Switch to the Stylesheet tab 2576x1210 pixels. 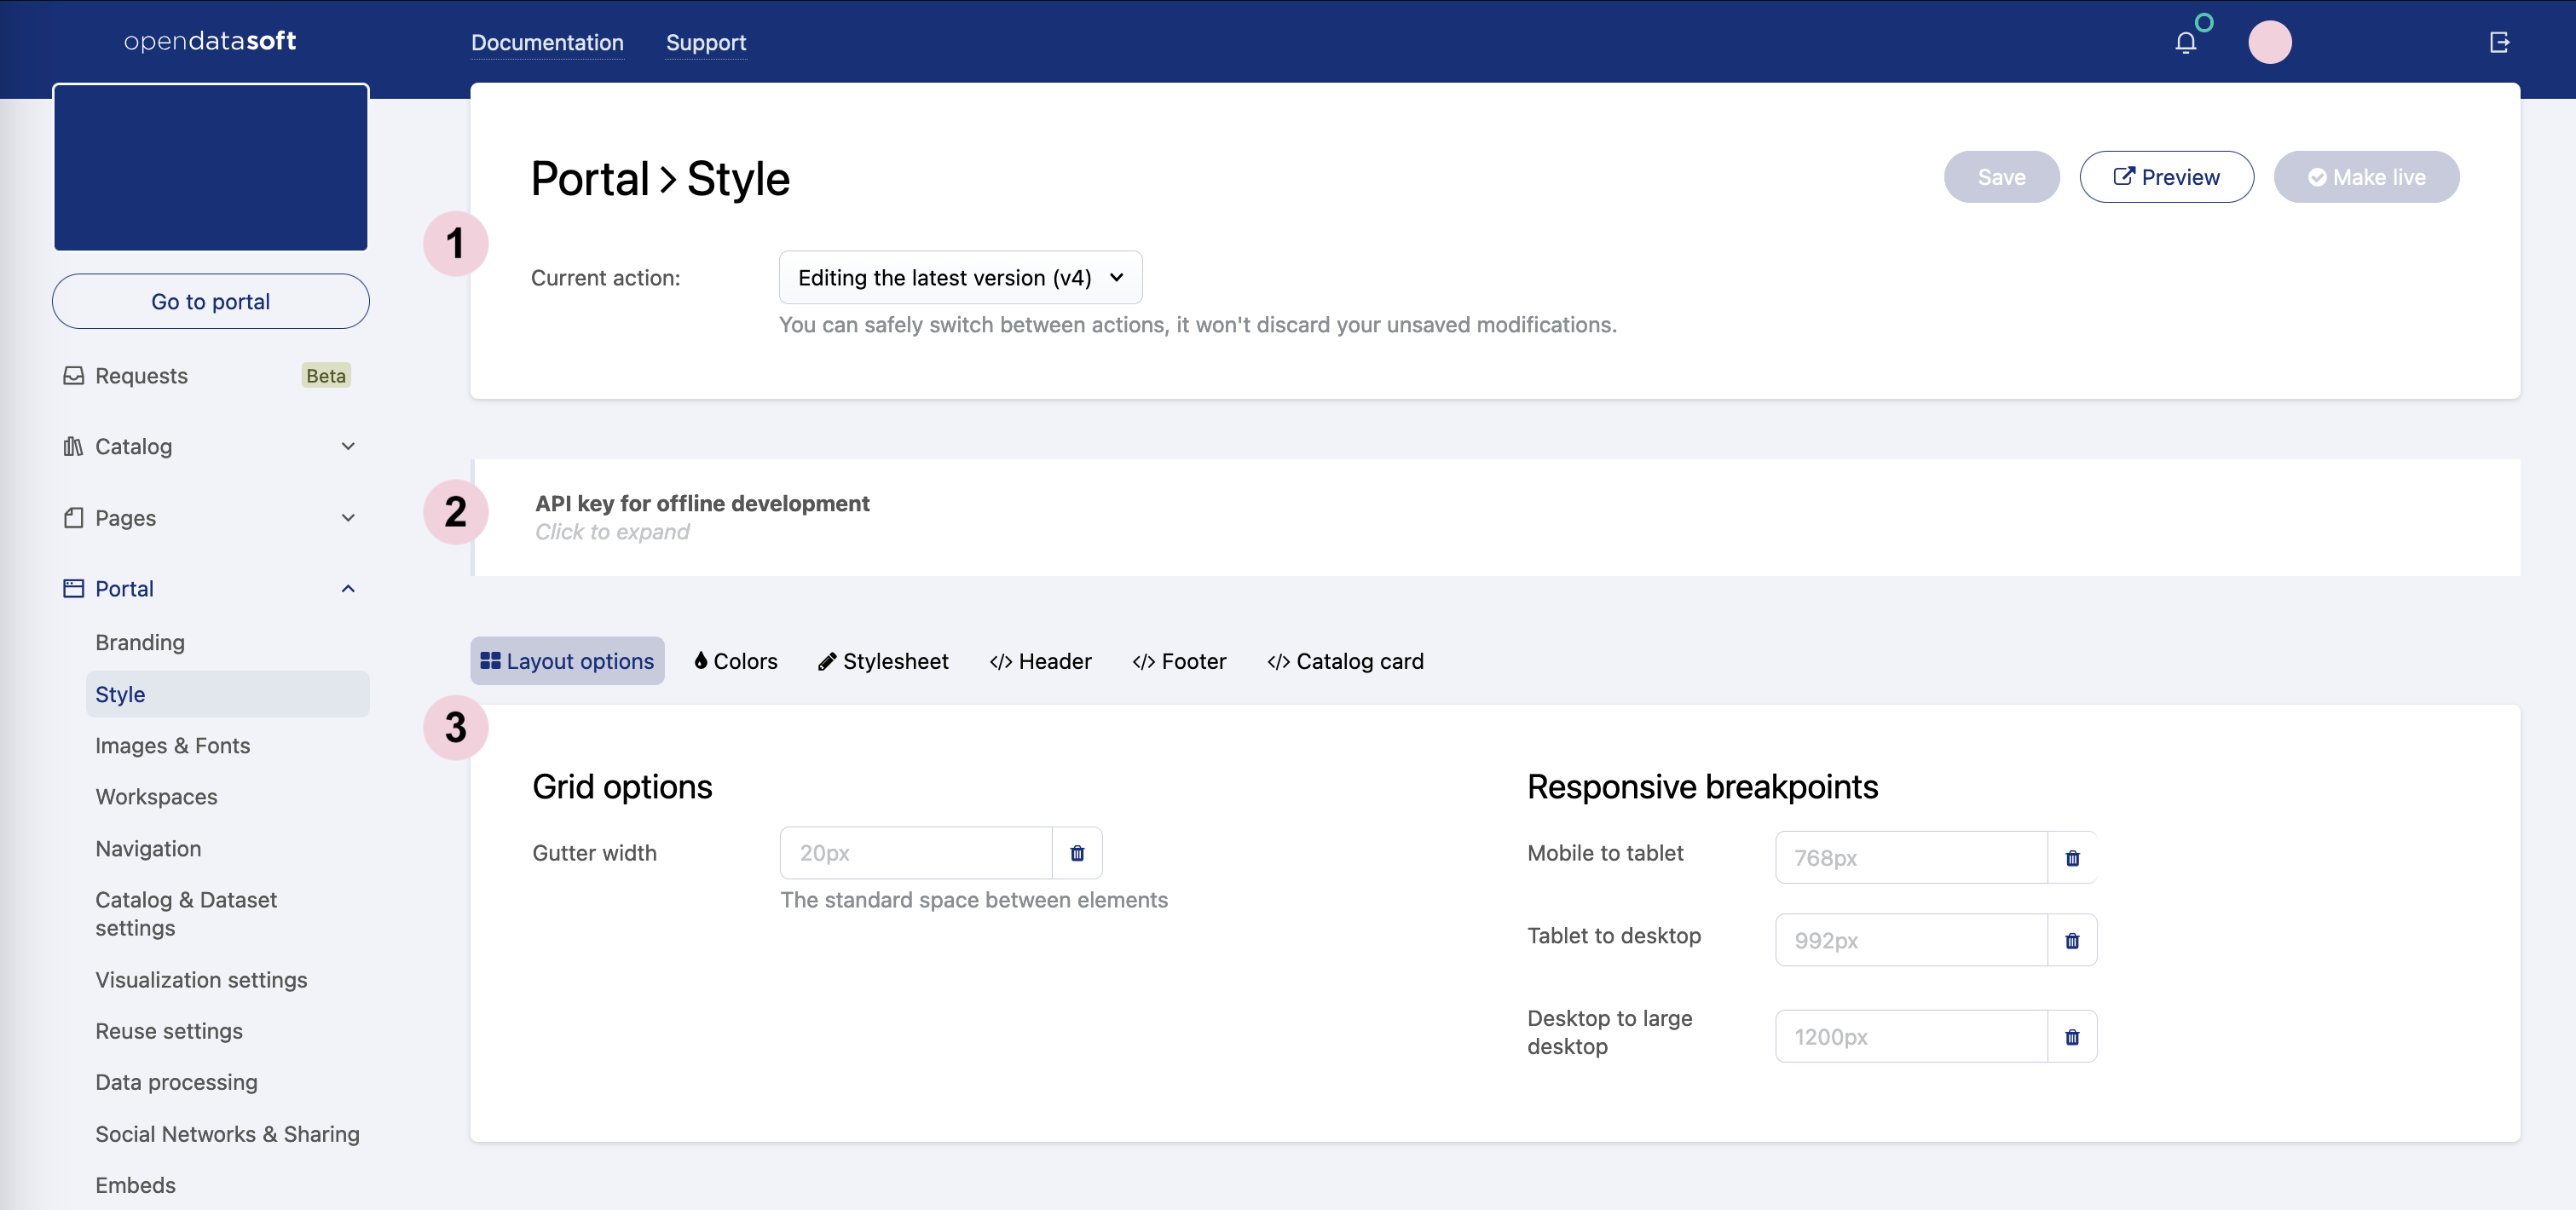coord(883,661)
